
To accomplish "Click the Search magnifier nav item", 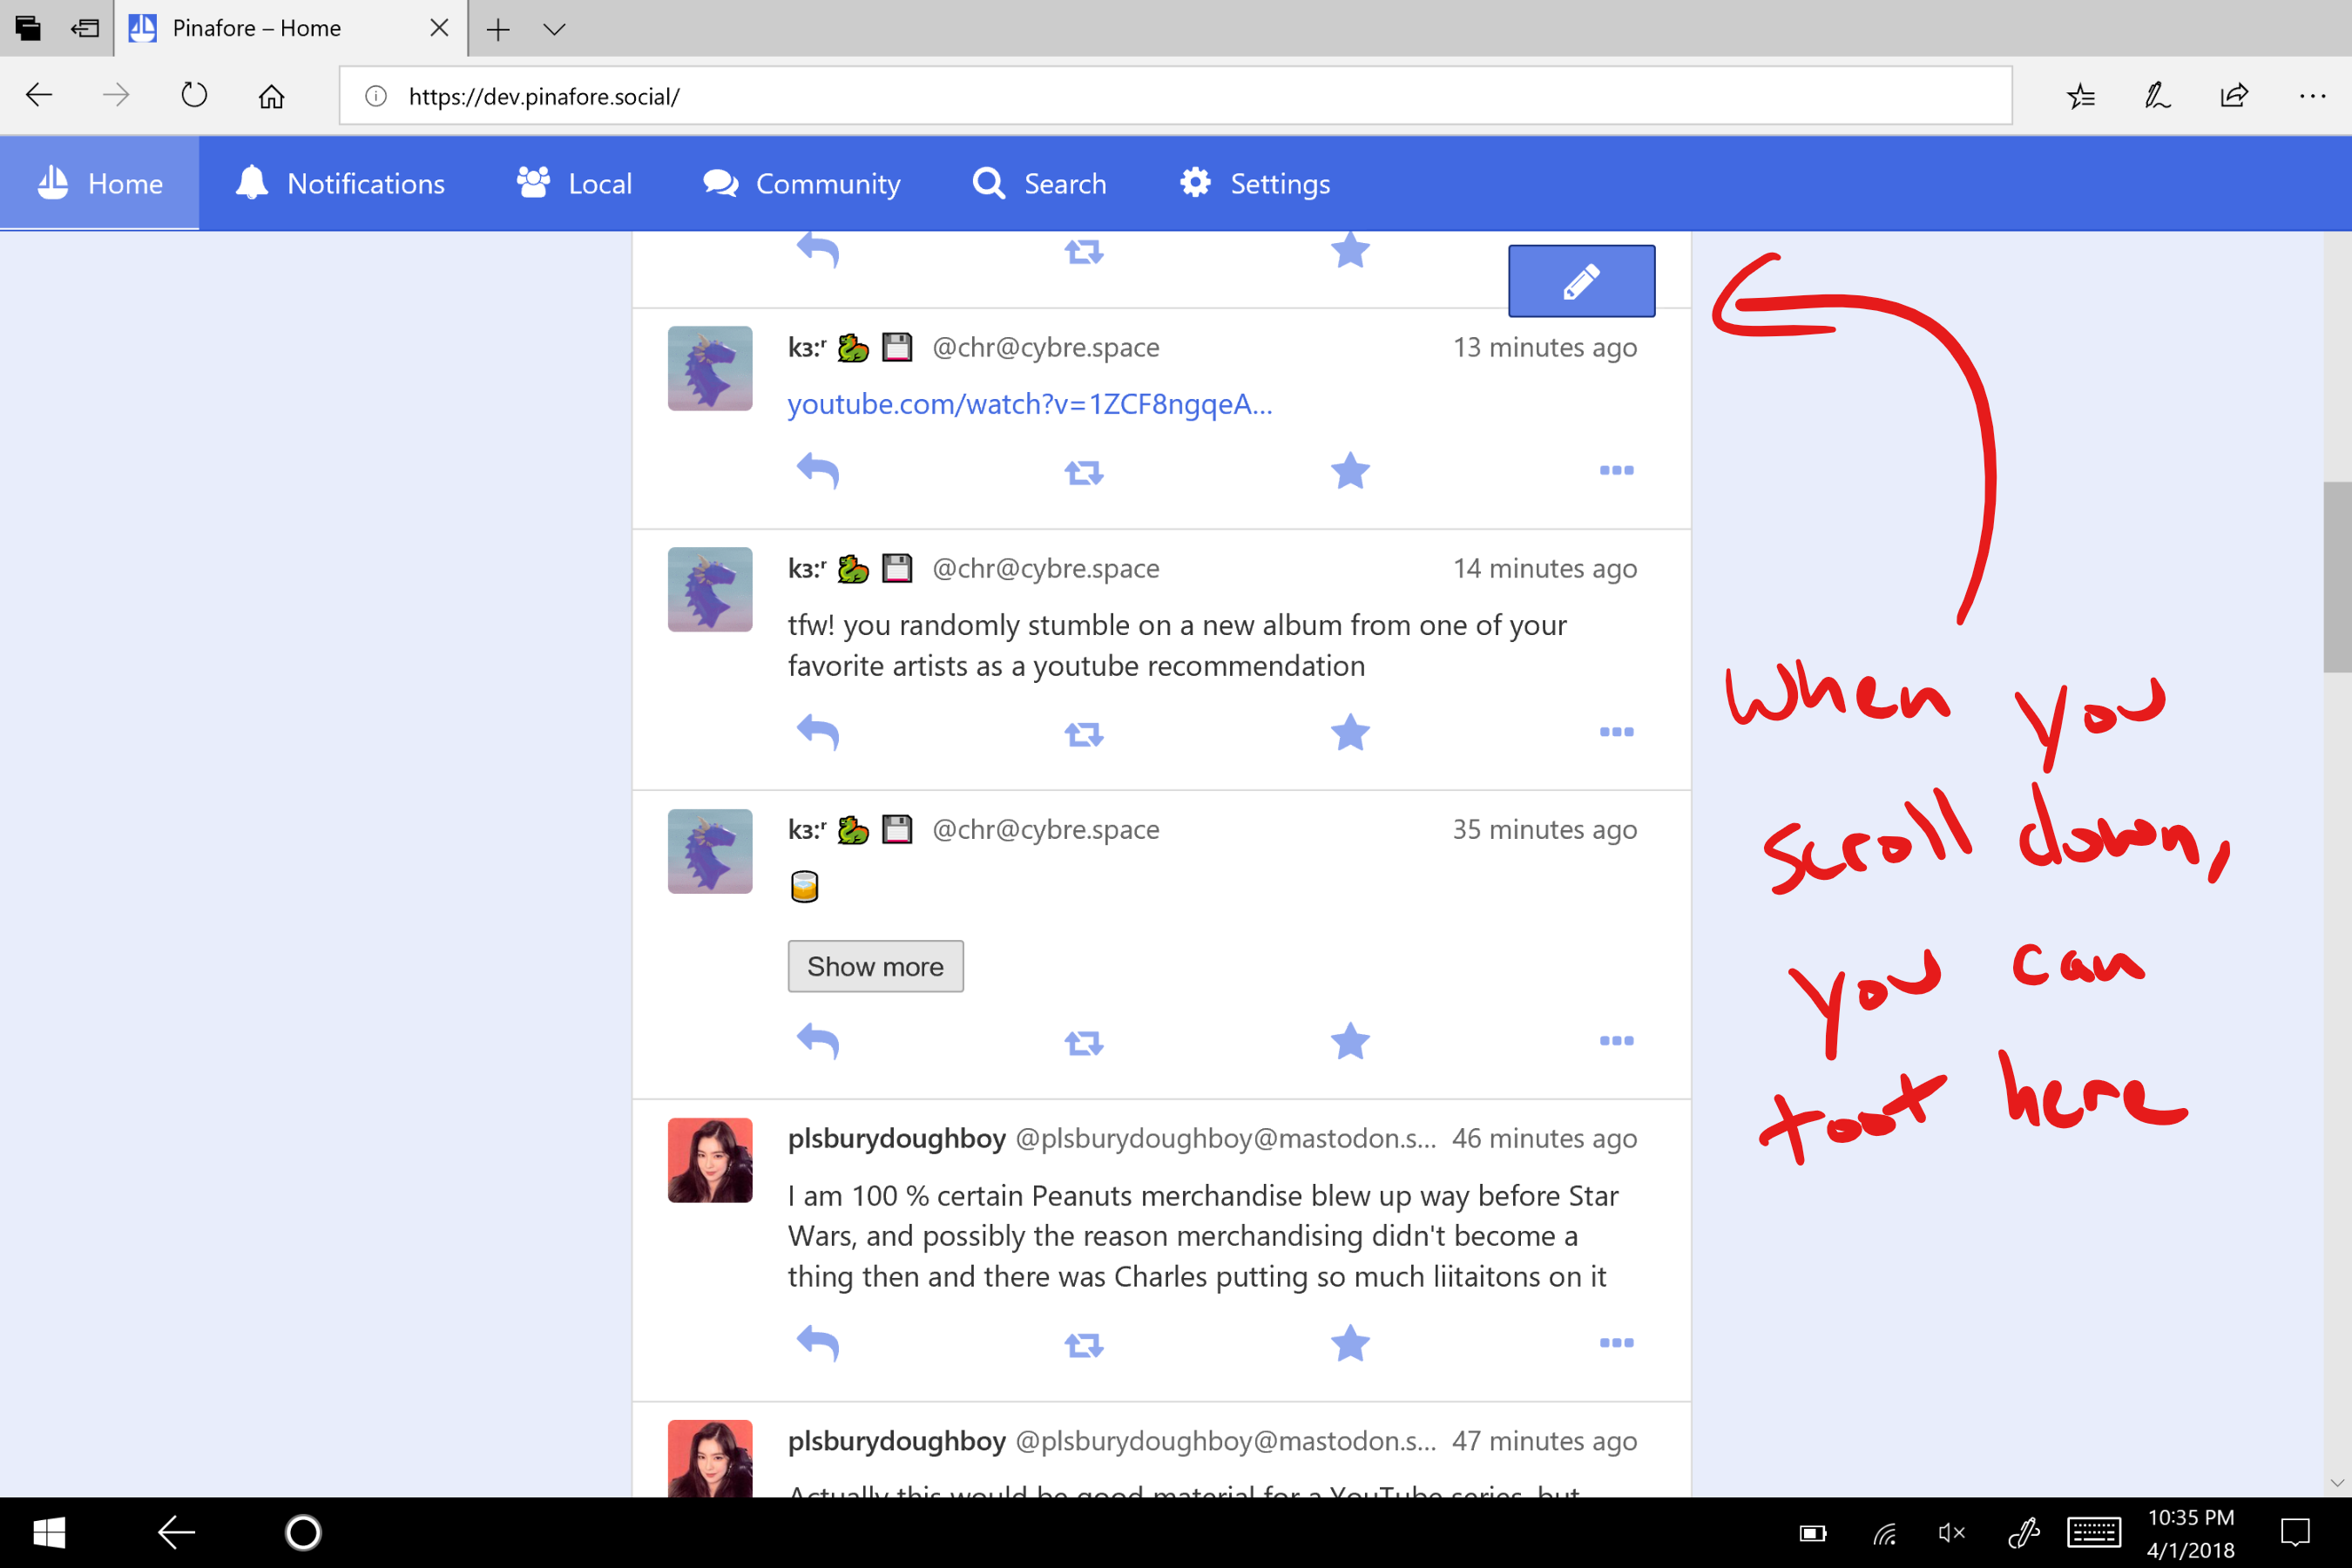I will coord(988,184).
